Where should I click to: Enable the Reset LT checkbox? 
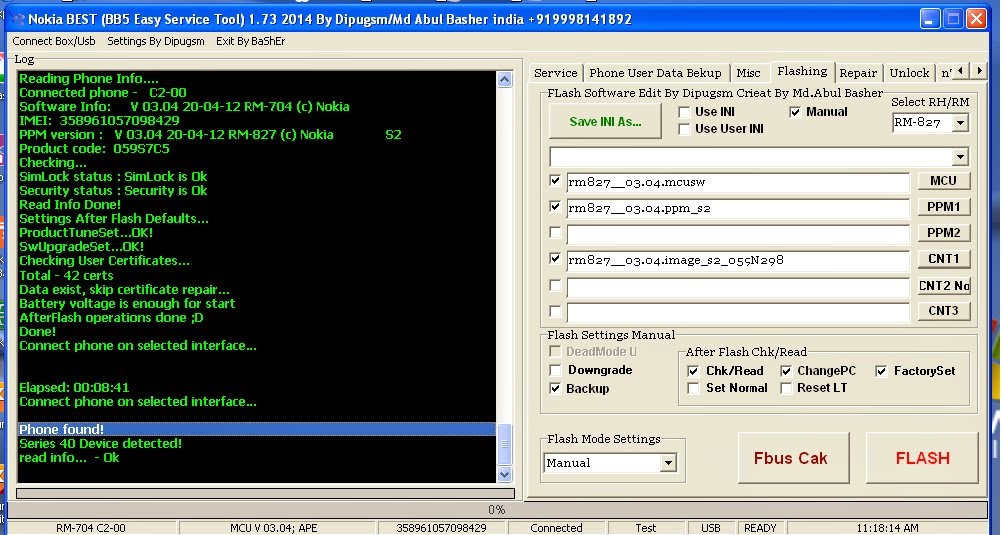pyautogui.click(x=786, y=388)
